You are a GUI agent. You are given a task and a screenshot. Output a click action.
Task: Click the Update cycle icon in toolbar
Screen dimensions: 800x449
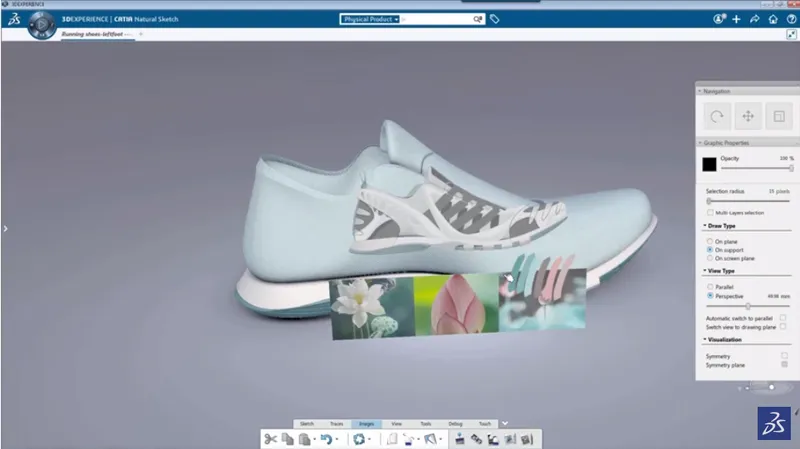pos(359,439)
